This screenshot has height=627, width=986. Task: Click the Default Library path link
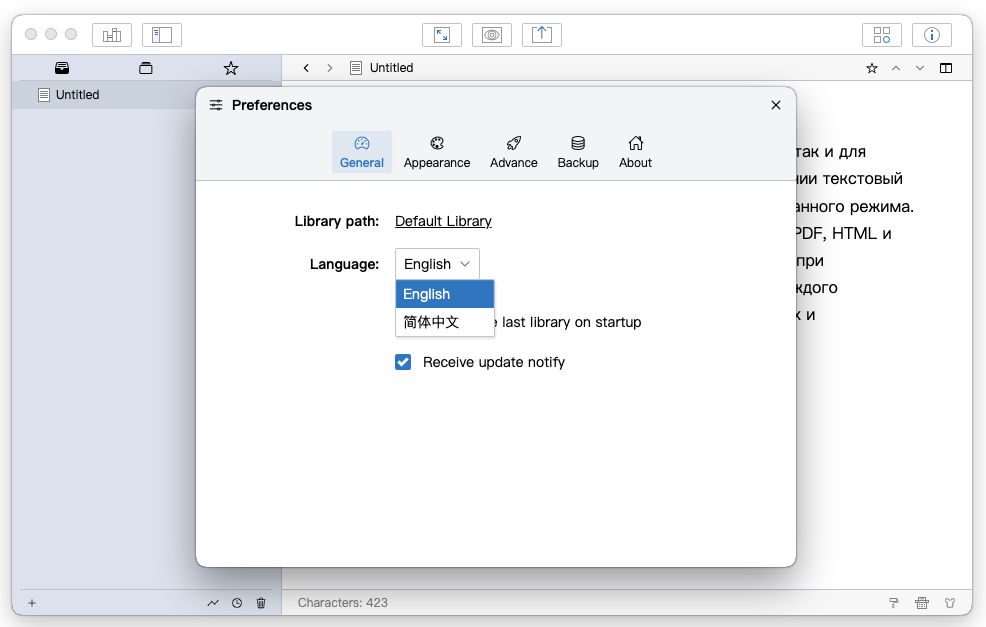[443, 221]
